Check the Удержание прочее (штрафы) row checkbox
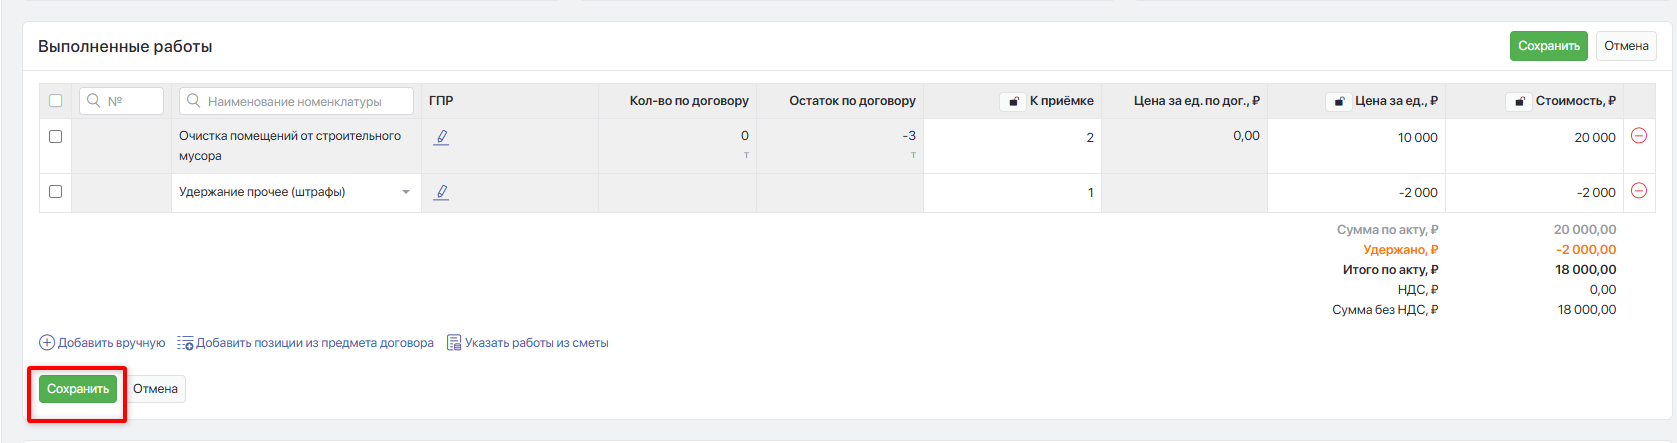 point(56,192)
